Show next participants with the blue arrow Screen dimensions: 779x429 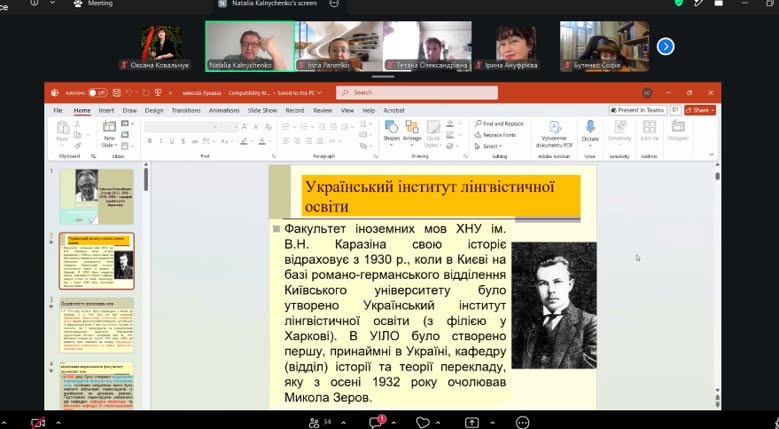[x=665, y=47]
